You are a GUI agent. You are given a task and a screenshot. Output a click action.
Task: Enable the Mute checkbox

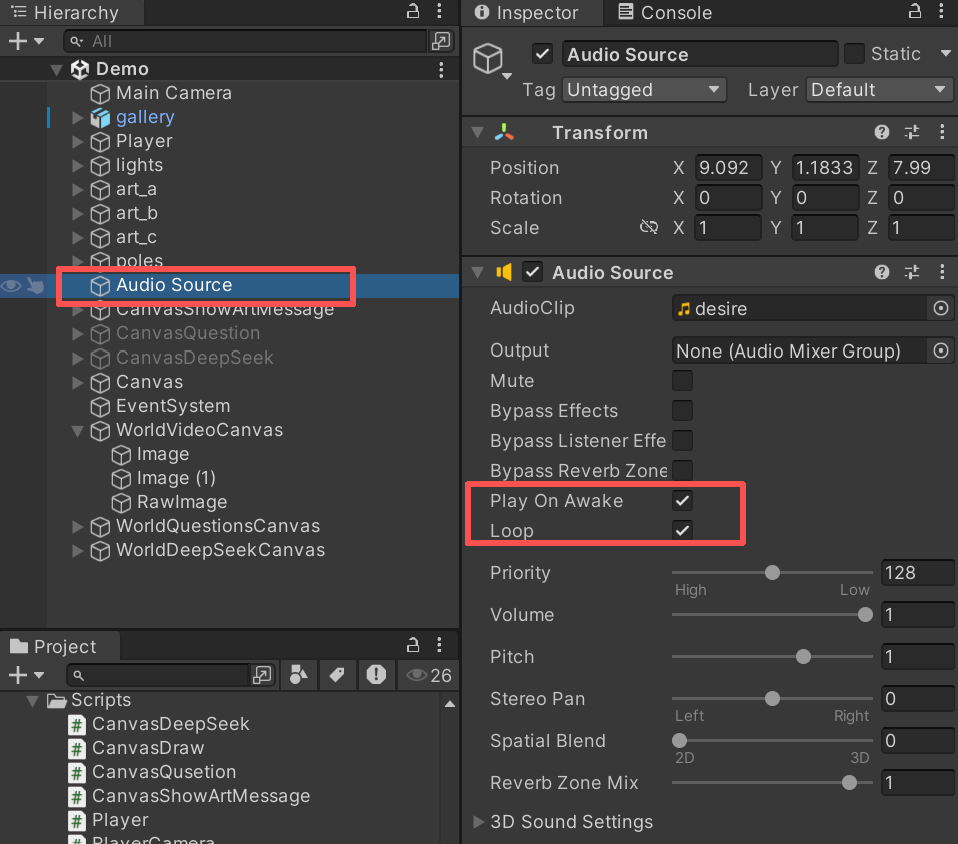click(x=682, y=380)
